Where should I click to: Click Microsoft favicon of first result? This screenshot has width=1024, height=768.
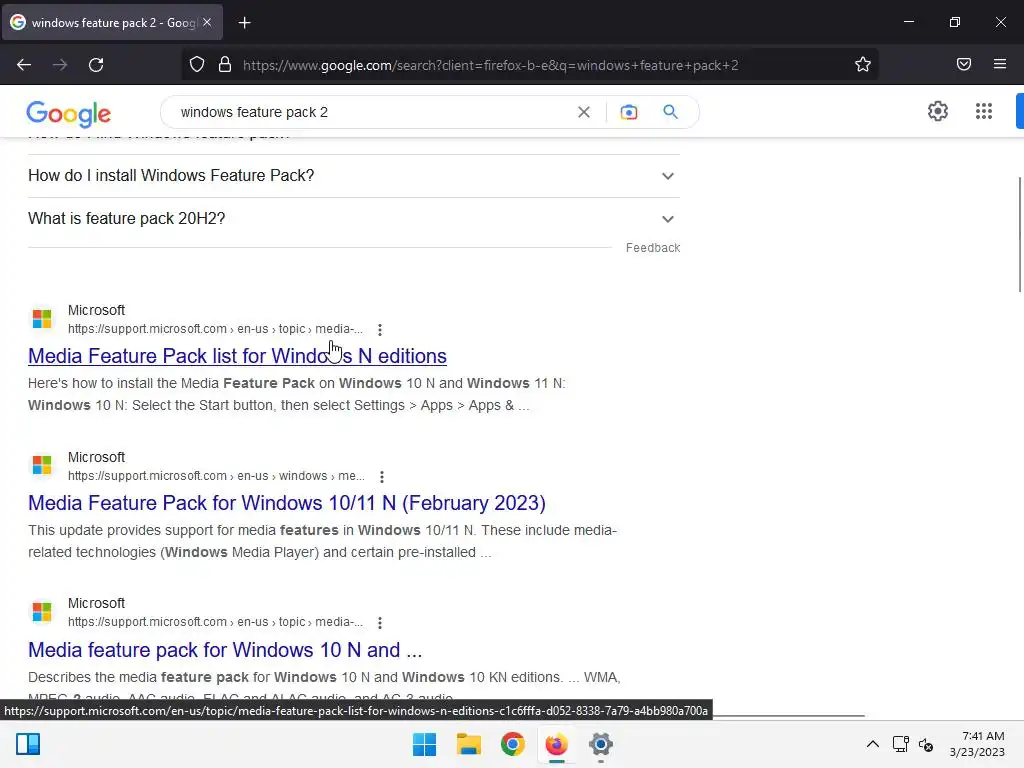(42, 319)
